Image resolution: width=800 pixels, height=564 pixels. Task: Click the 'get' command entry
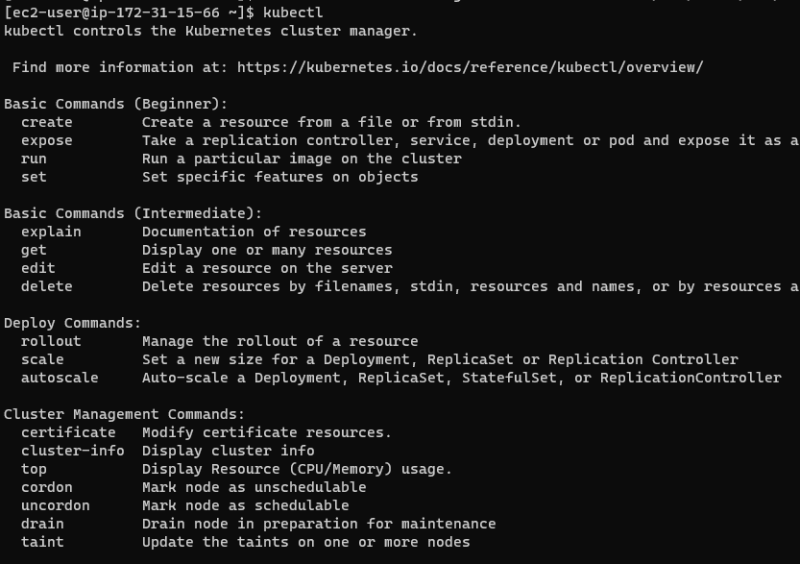coord(33,249)
